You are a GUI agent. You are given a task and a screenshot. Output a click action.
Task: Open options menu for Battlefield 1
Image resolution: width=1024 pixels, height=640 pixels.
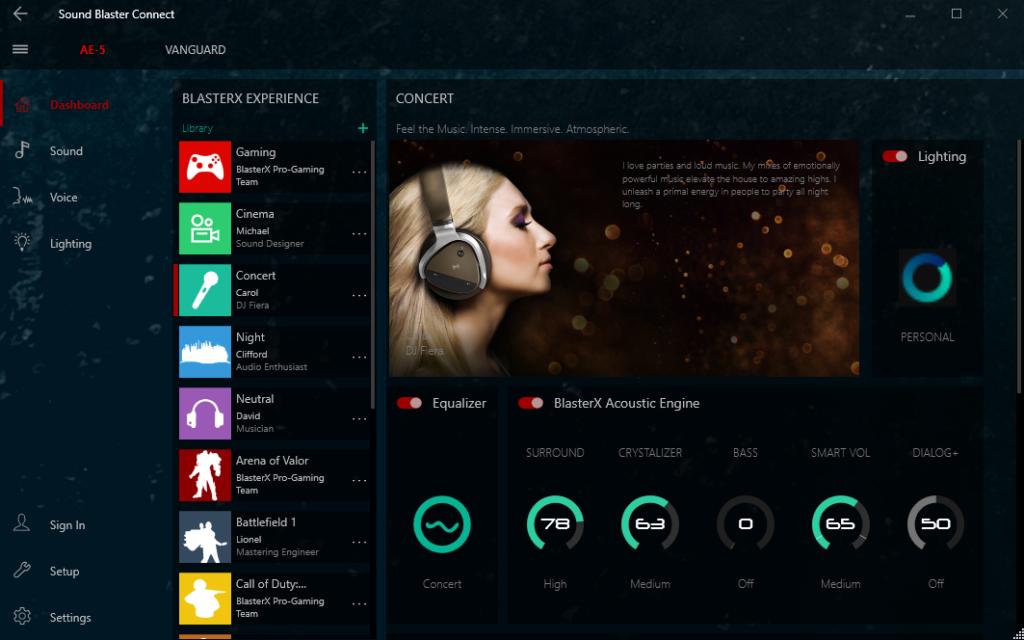click(x=359, y=542)
